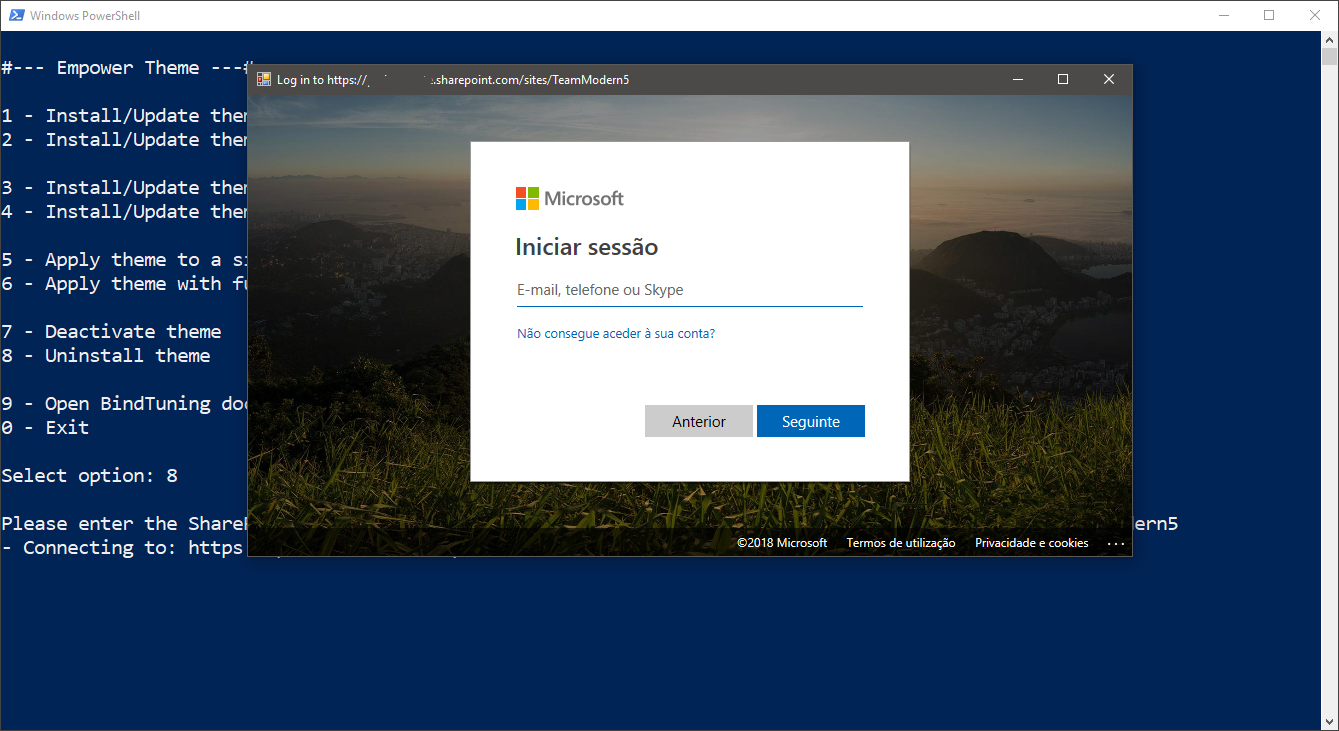
Task: Click '2 - Install/Update' line in PowerShell
Action: point(124,139)
